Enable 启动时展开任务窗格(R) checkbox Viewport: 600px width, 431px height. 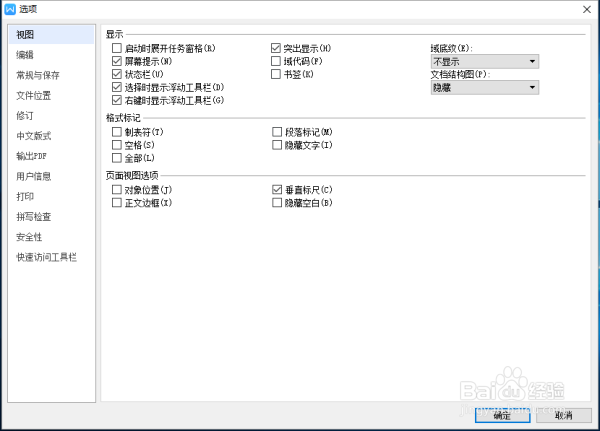click(117, 48)
